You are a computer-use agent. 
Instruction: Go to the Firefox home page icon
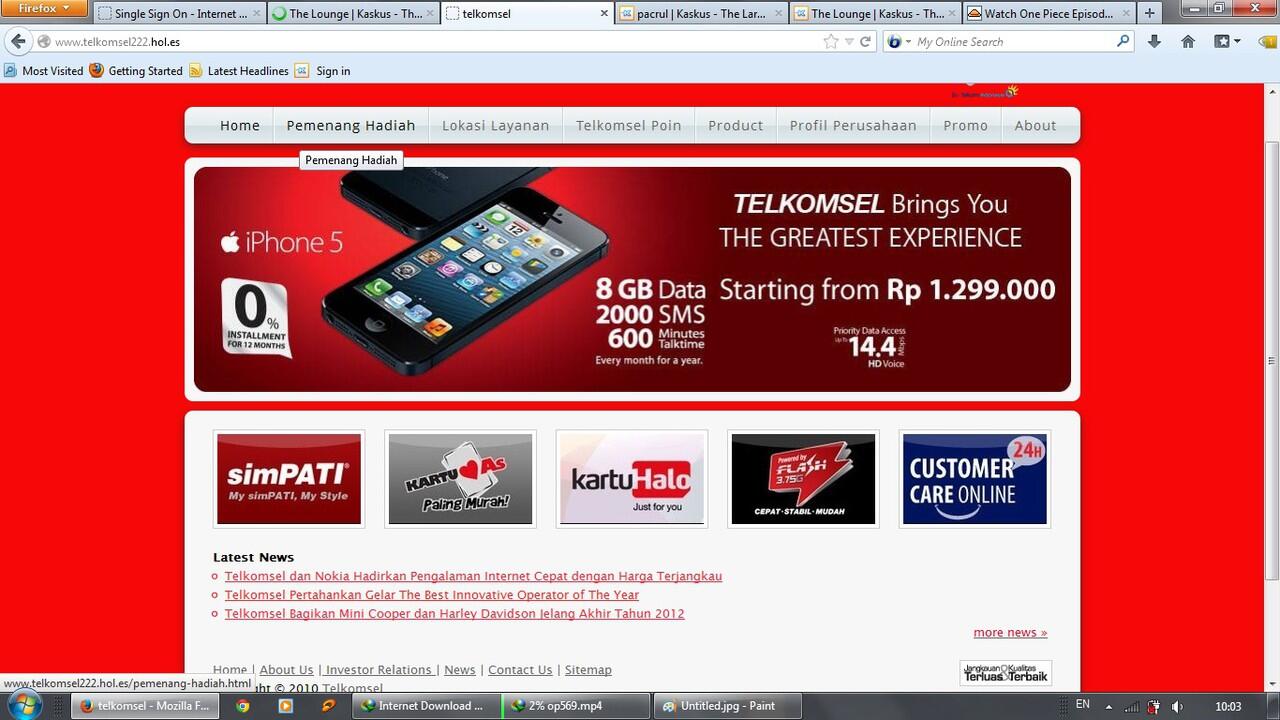coord(1188,42)
